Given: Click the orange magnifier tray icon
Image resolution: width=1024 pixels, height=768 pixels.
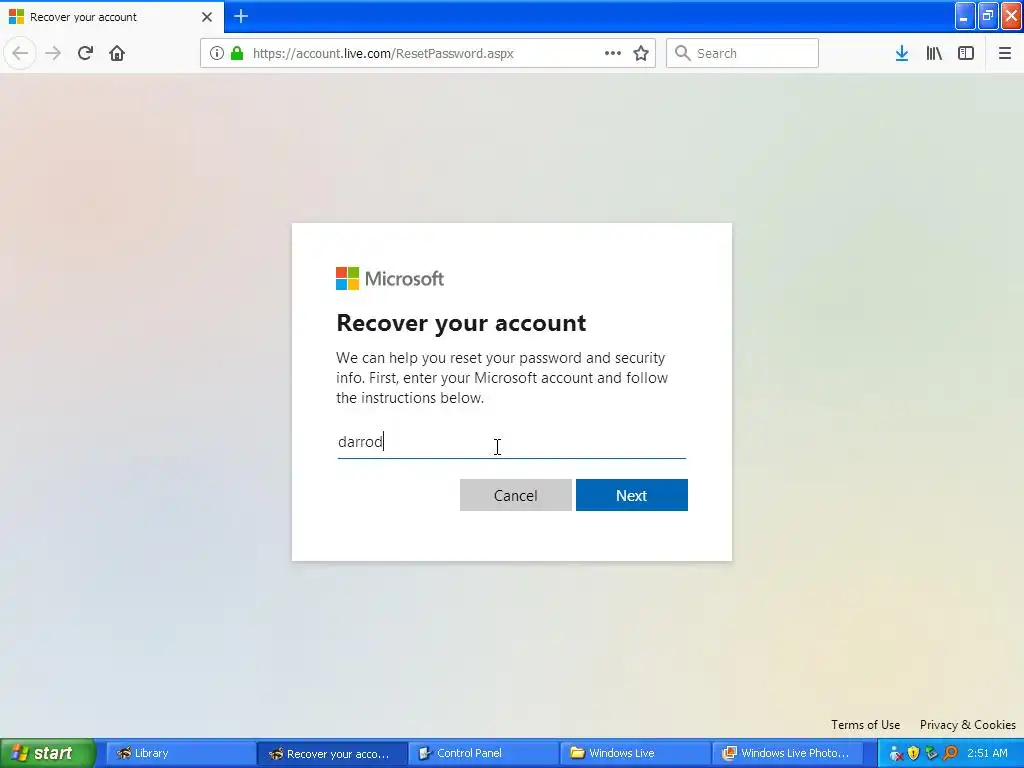Looking at the screenshot, I should point(951,754).
